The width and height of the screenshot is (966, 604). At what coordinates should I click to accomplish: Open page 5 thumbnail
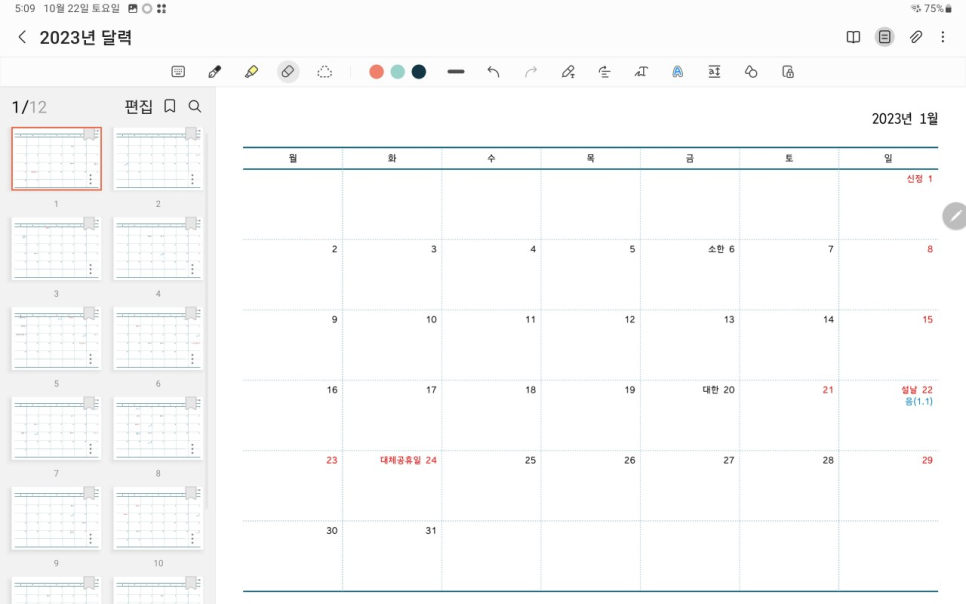(x=56, y=338)
